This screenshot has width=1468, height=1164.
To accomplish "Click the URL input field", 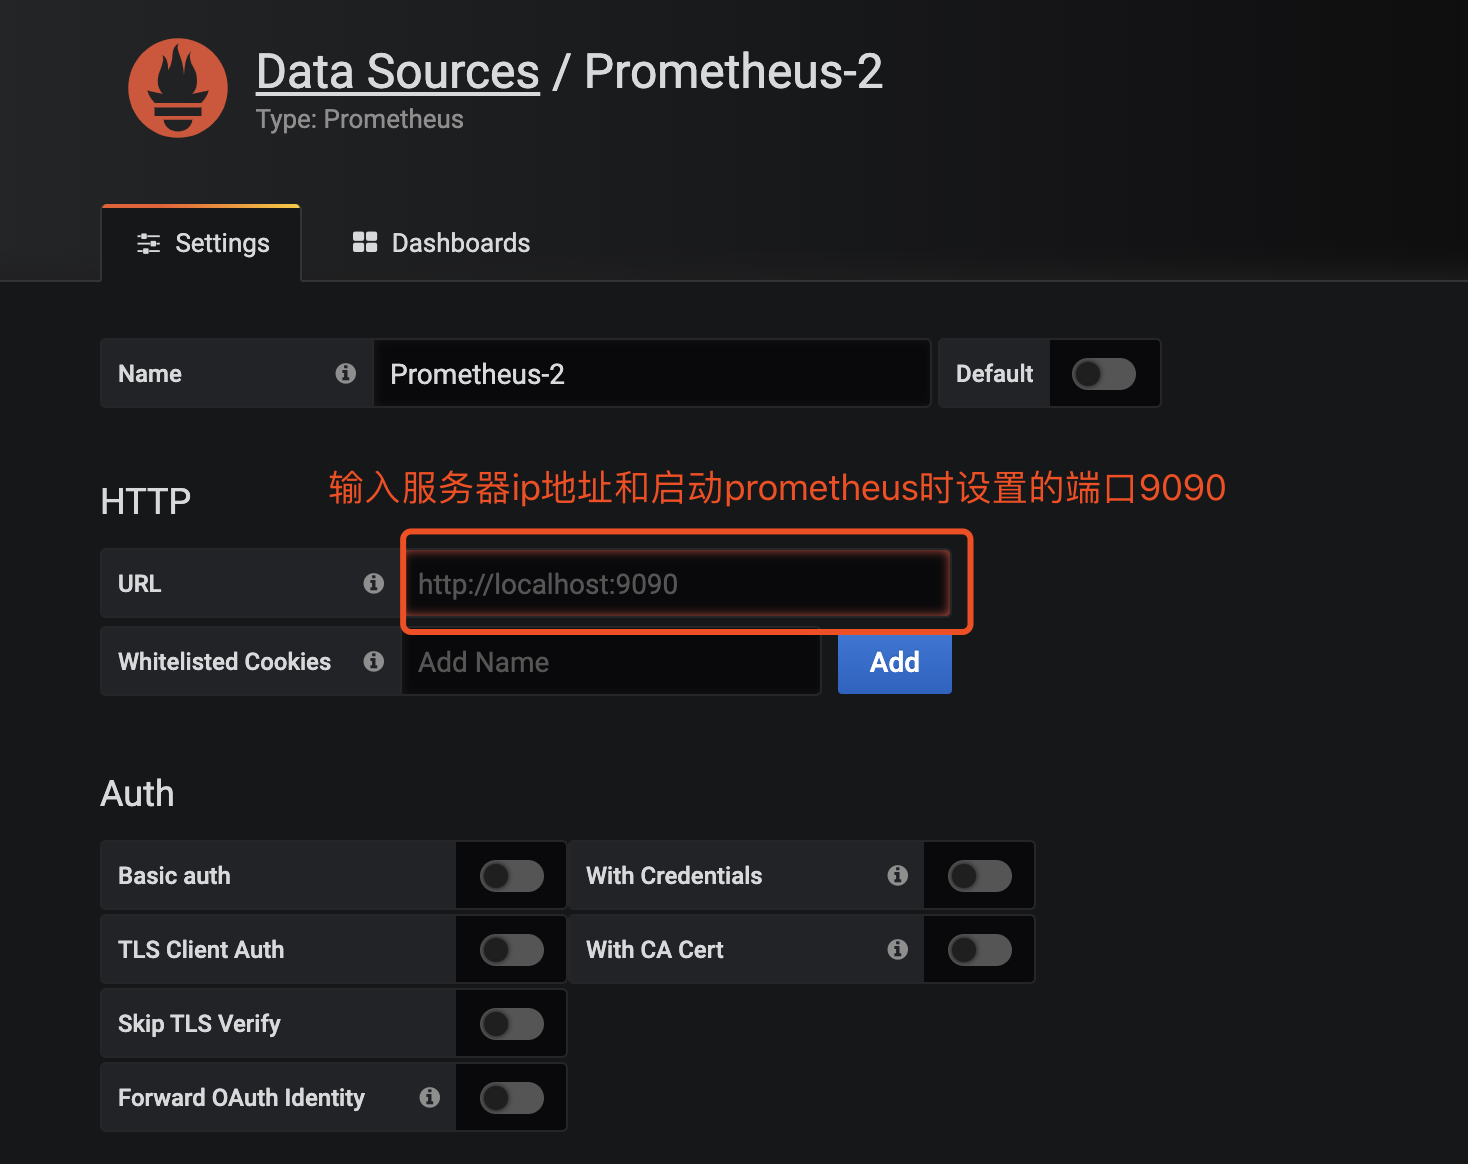I will (x=676, y=584).
